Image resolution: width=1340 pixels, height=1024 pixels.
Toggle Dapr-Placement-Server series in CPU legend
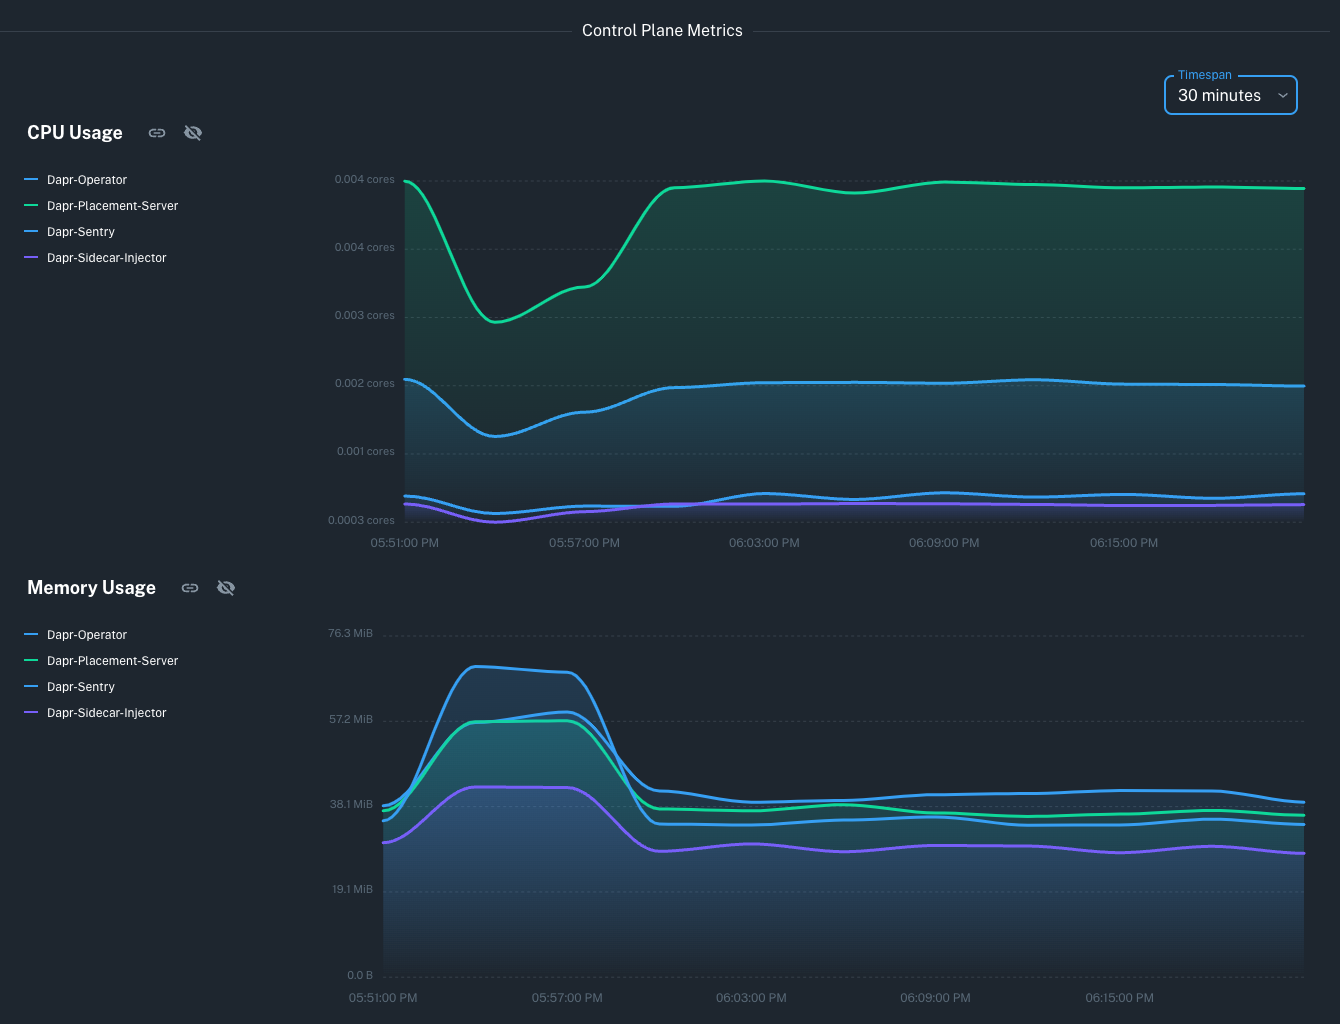(x=101, y=206)
